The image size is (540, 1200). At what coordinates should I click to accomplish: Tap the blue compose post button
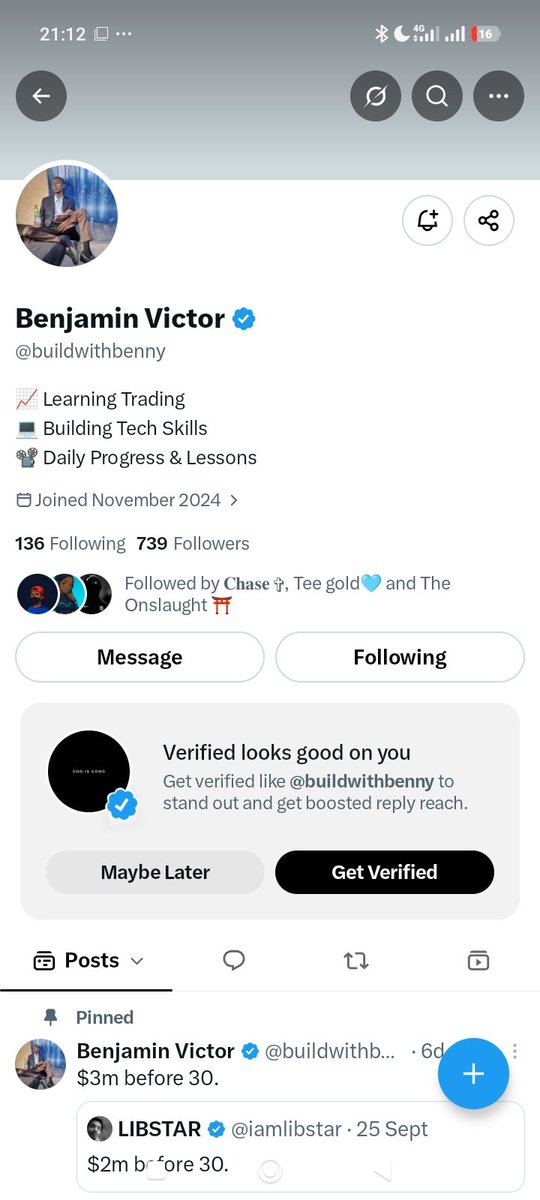pos(473,1074)
